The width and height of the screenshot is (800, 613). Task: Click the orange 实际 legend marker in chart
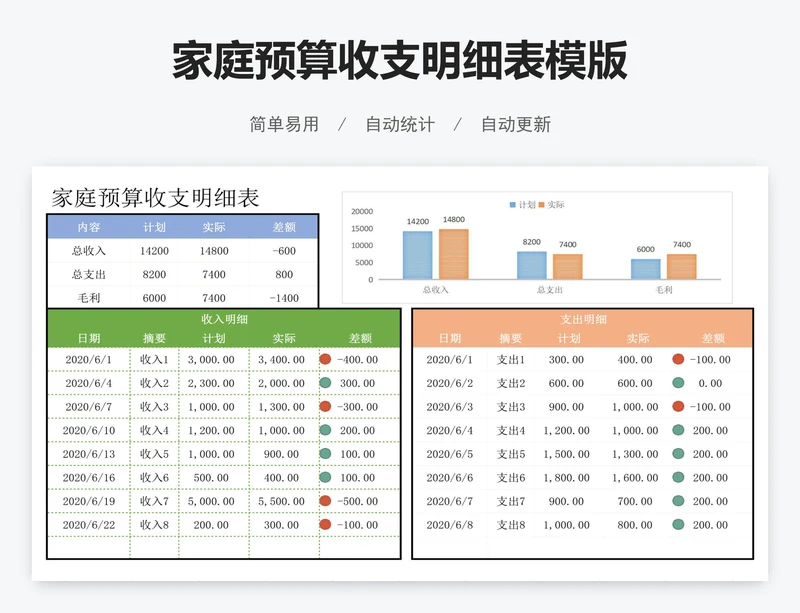pyautogui.click(x=541, y=205)
